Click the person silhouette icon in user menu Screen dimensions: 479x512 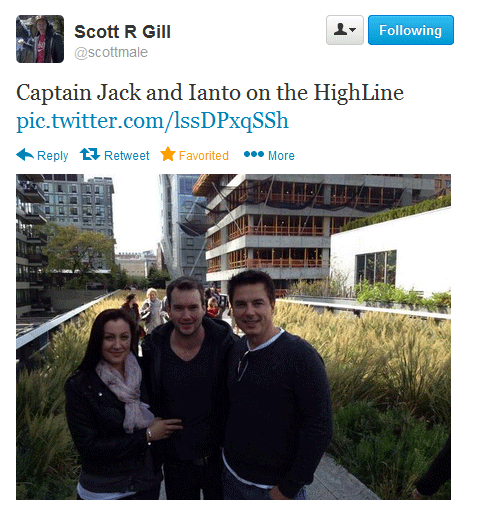340,30
